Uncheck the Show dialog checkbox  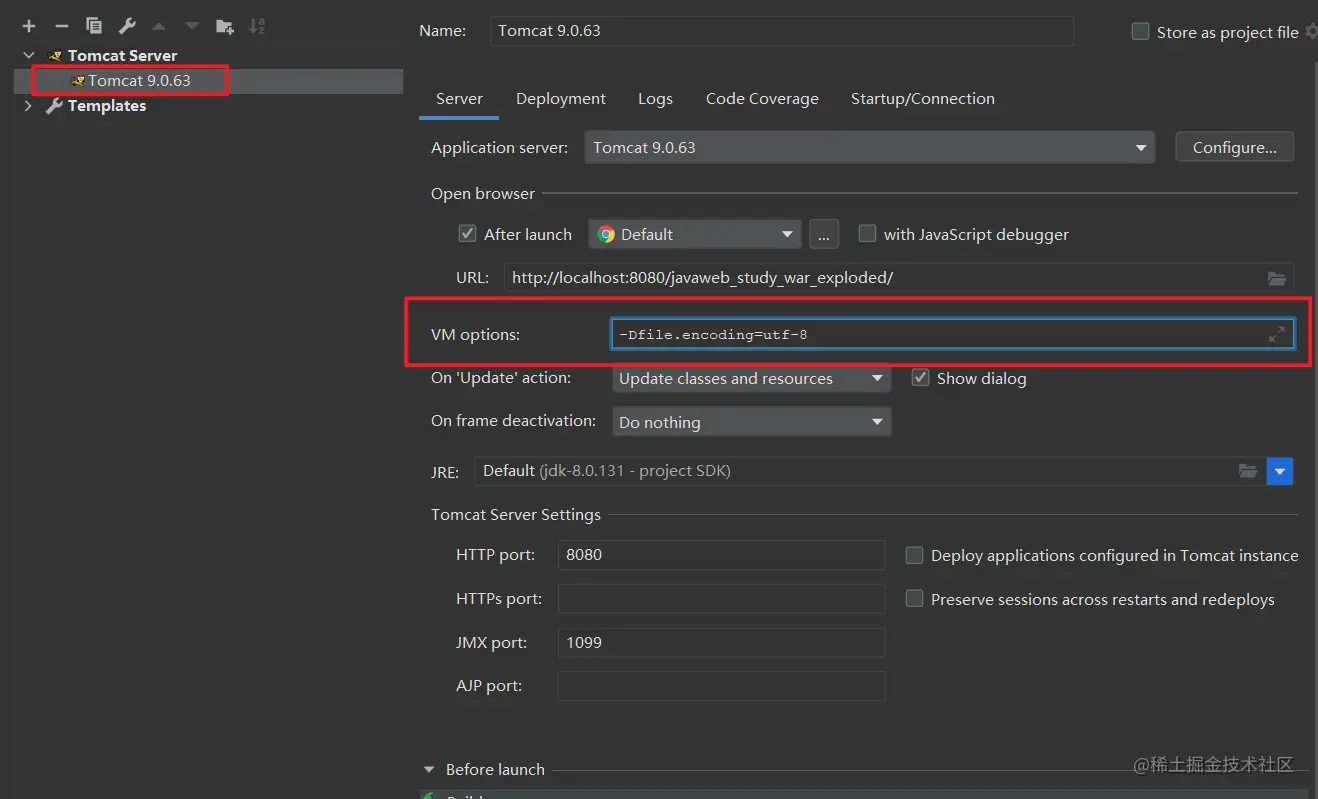[x=921, y=378]
